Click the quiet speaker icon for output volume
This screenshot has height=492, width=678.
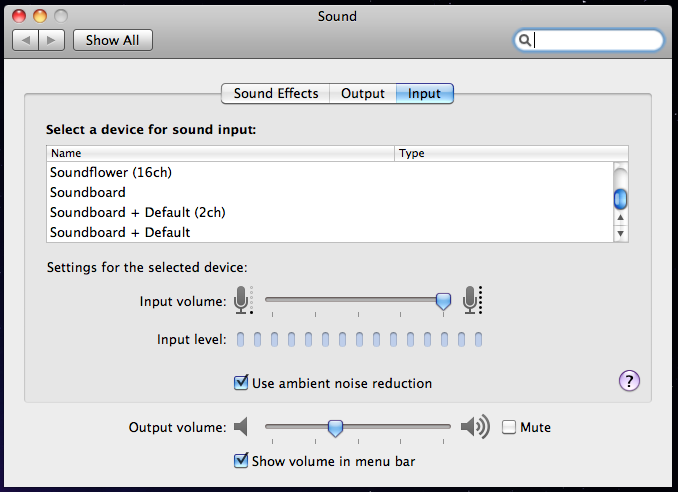[240, 428]
